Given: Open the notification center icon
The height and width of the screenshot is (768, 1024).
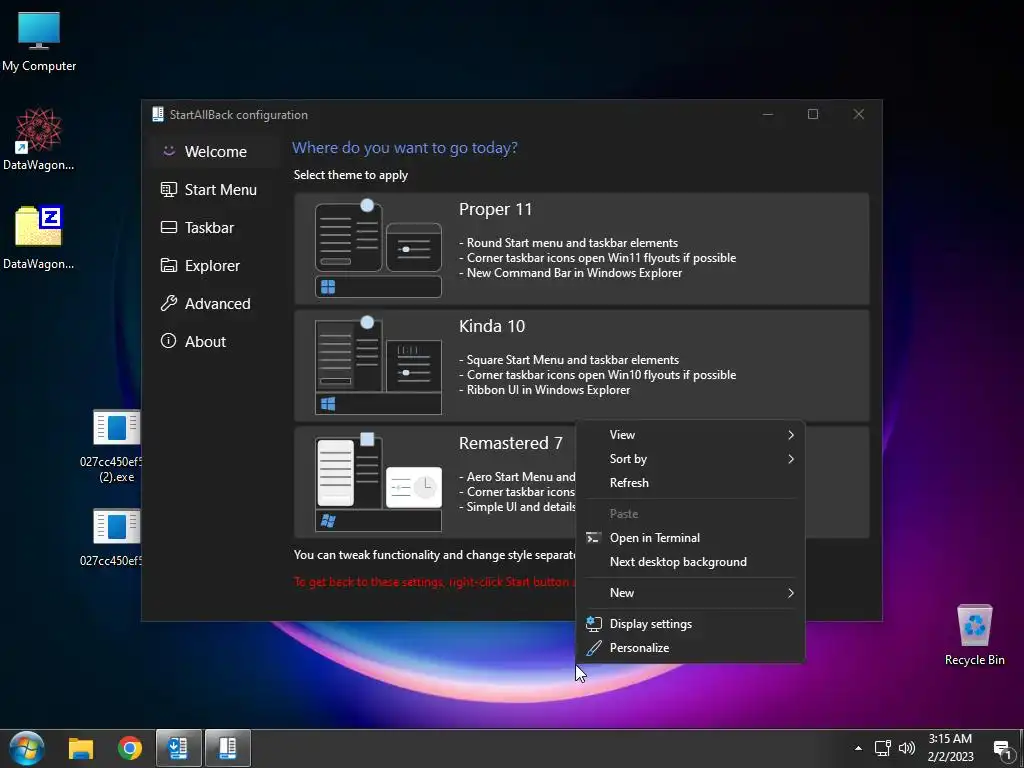Looking at the screenshot, I should pyautogui.click(x=1002, y=750).
